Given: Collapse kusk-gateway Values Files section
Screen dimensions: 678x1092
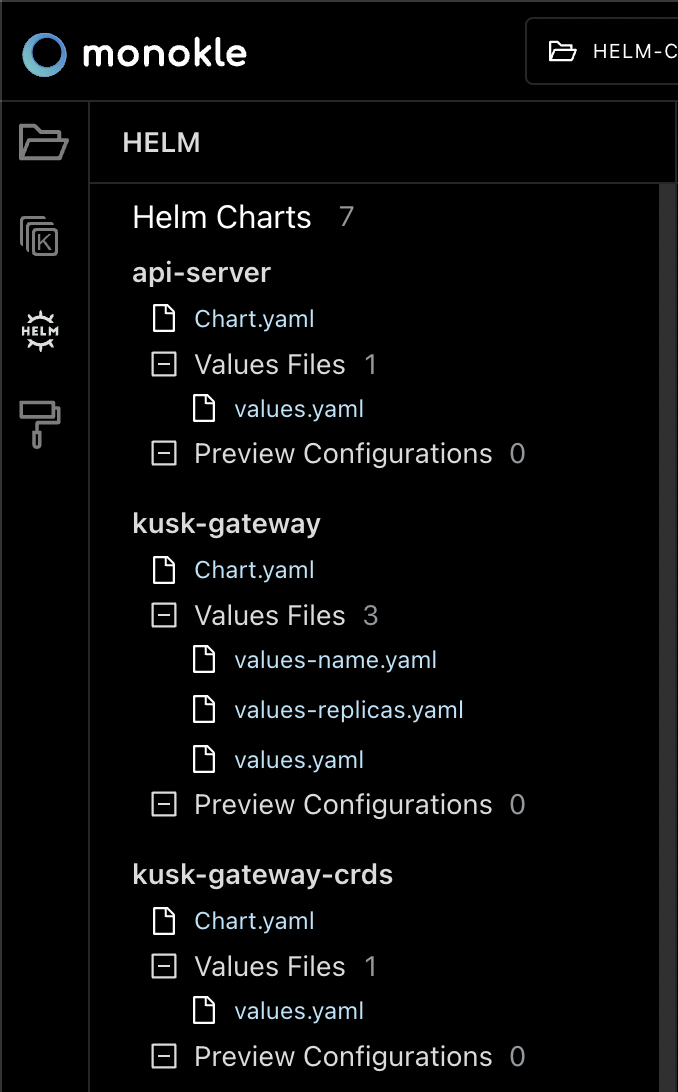Looking at the screenshot, I should tap(164, 615).
